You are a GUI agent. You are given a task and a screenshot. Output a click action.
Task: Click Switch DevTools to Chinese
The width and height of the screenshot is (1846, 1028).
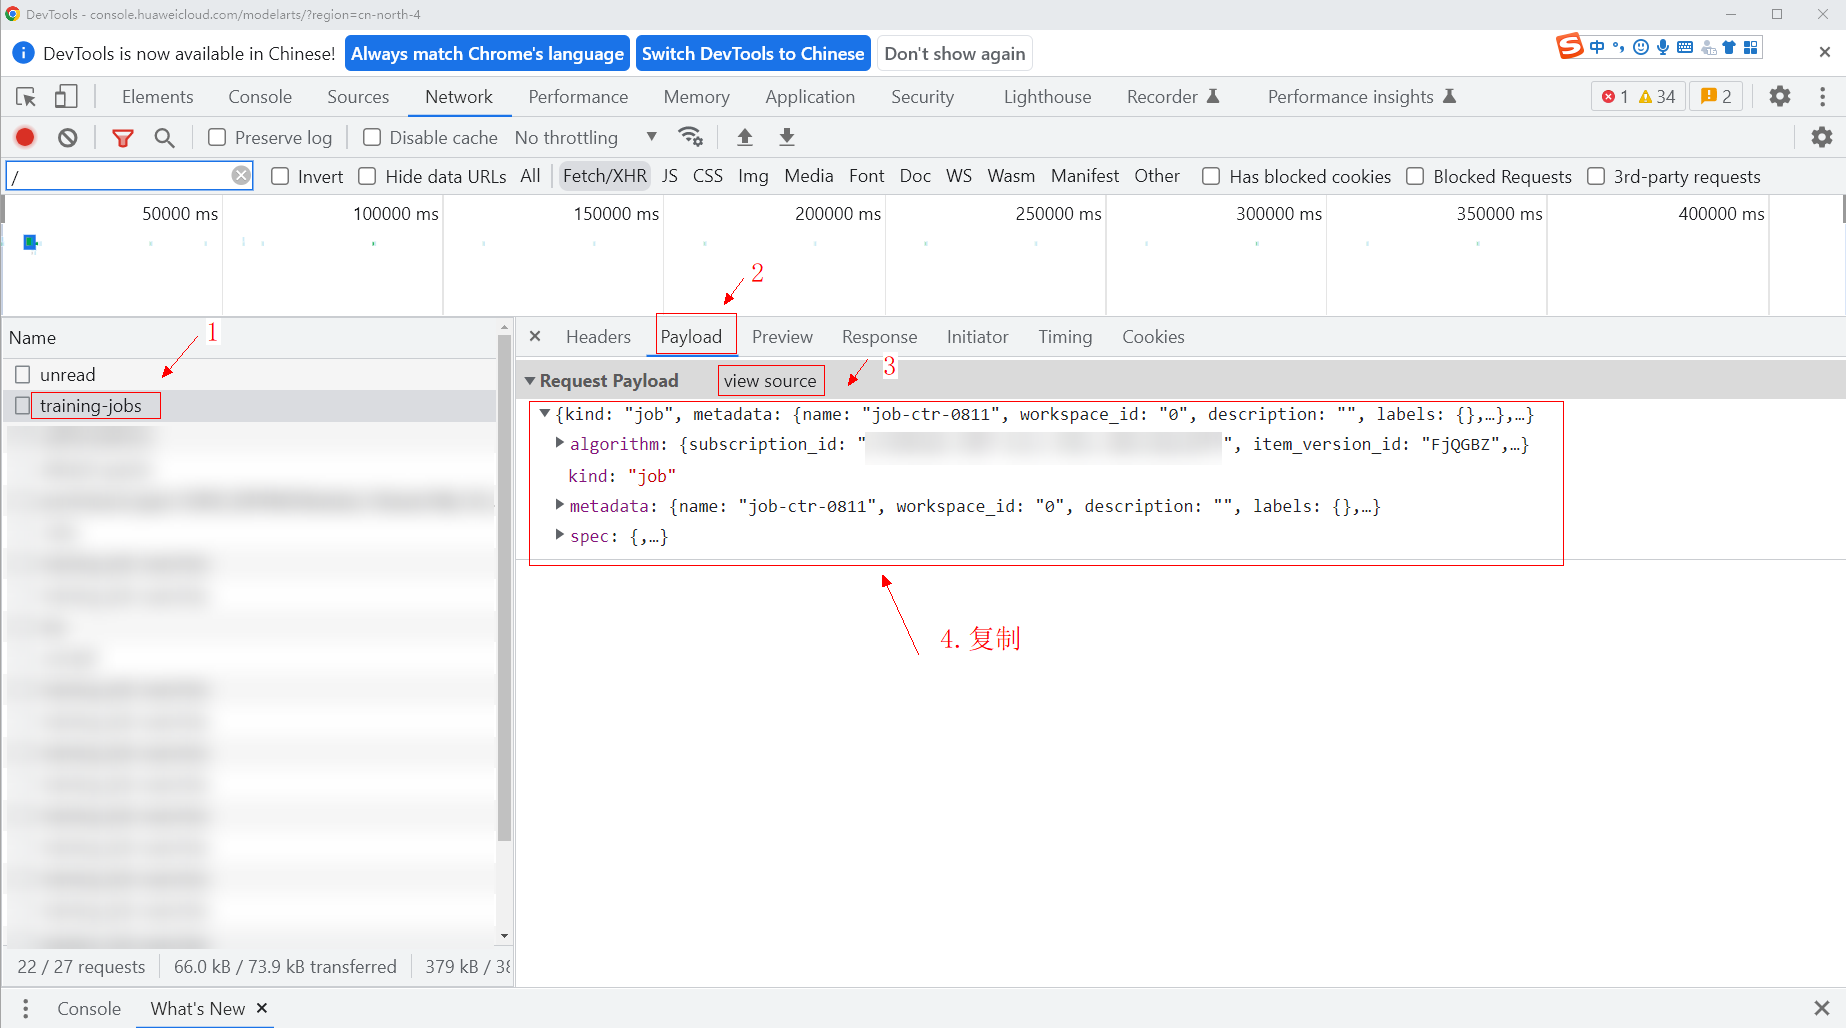point(753,53)
